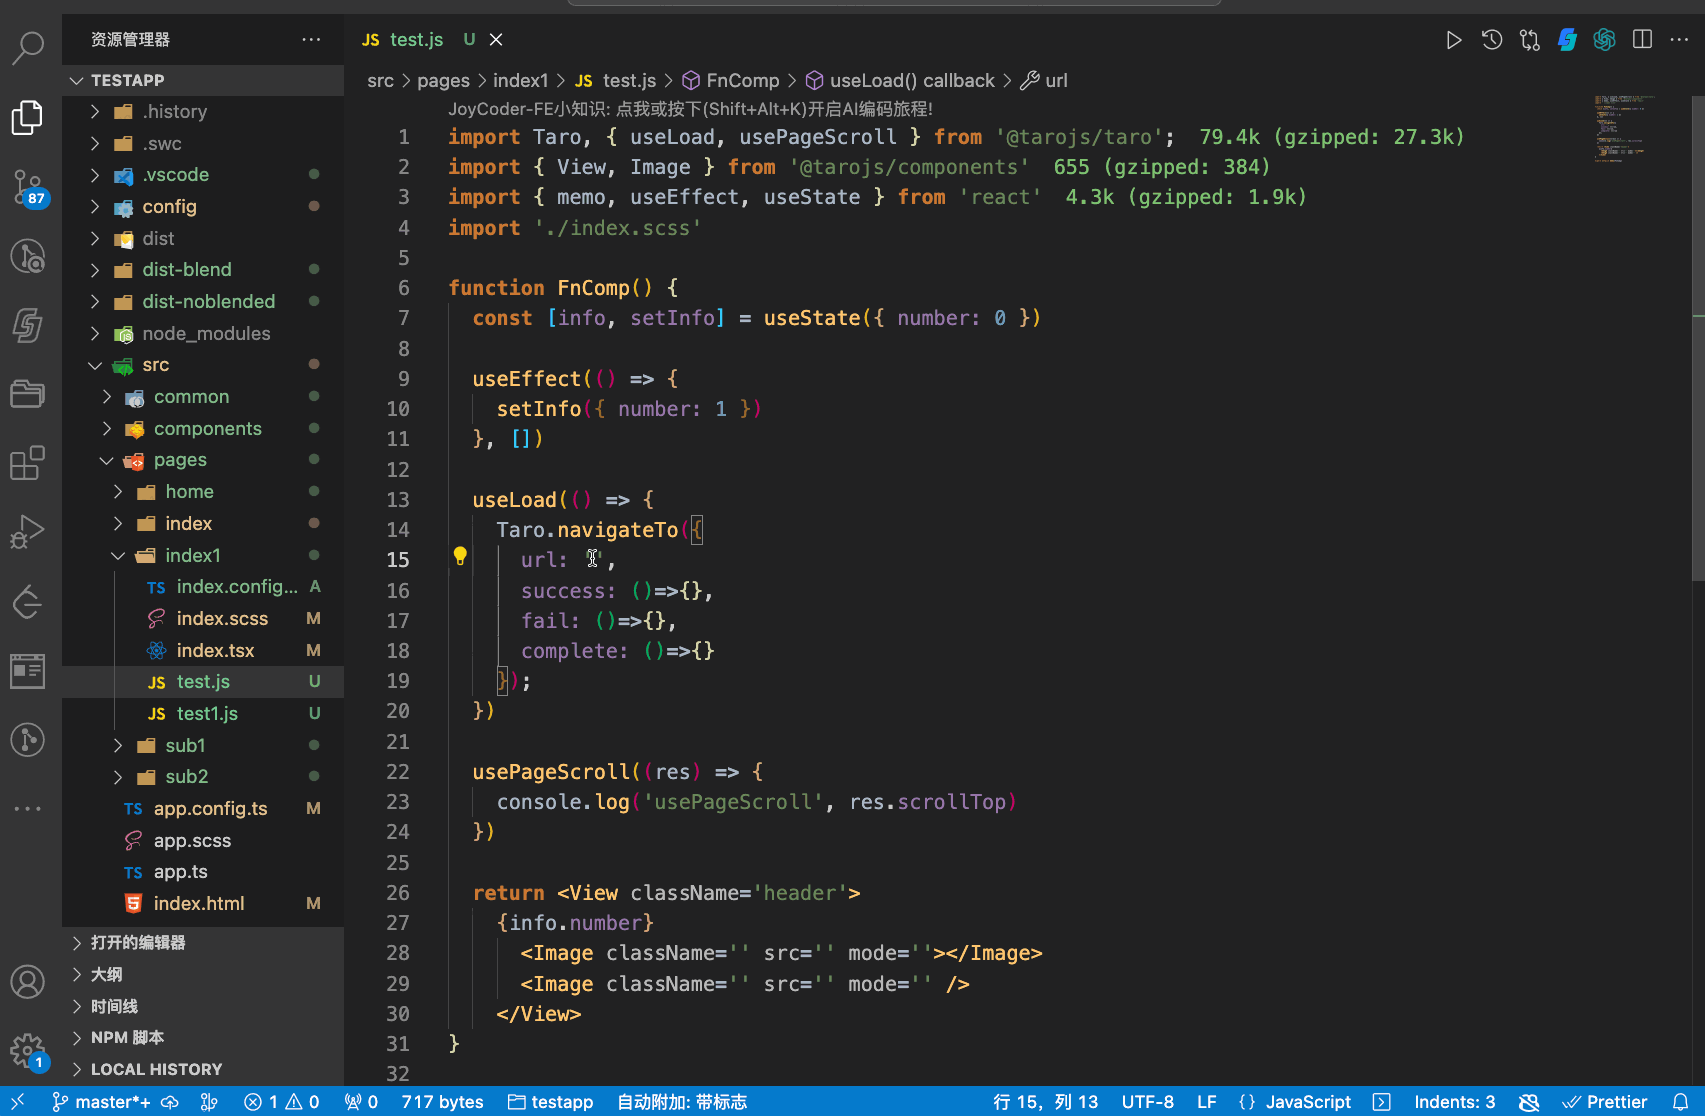Expand the 打开的编辑器 open editors section
Viewport: 1705px width, 1116px height.
pos(203,942)
